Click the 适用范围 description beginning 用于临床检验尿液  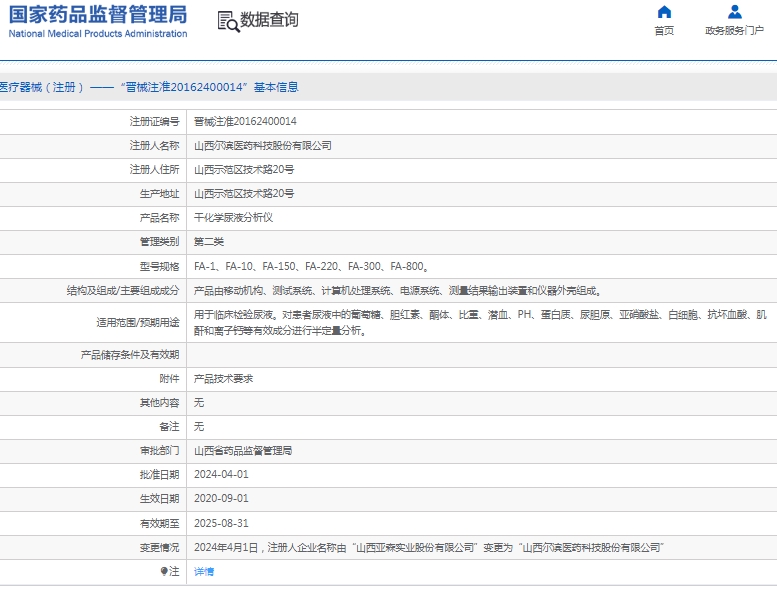480,322
